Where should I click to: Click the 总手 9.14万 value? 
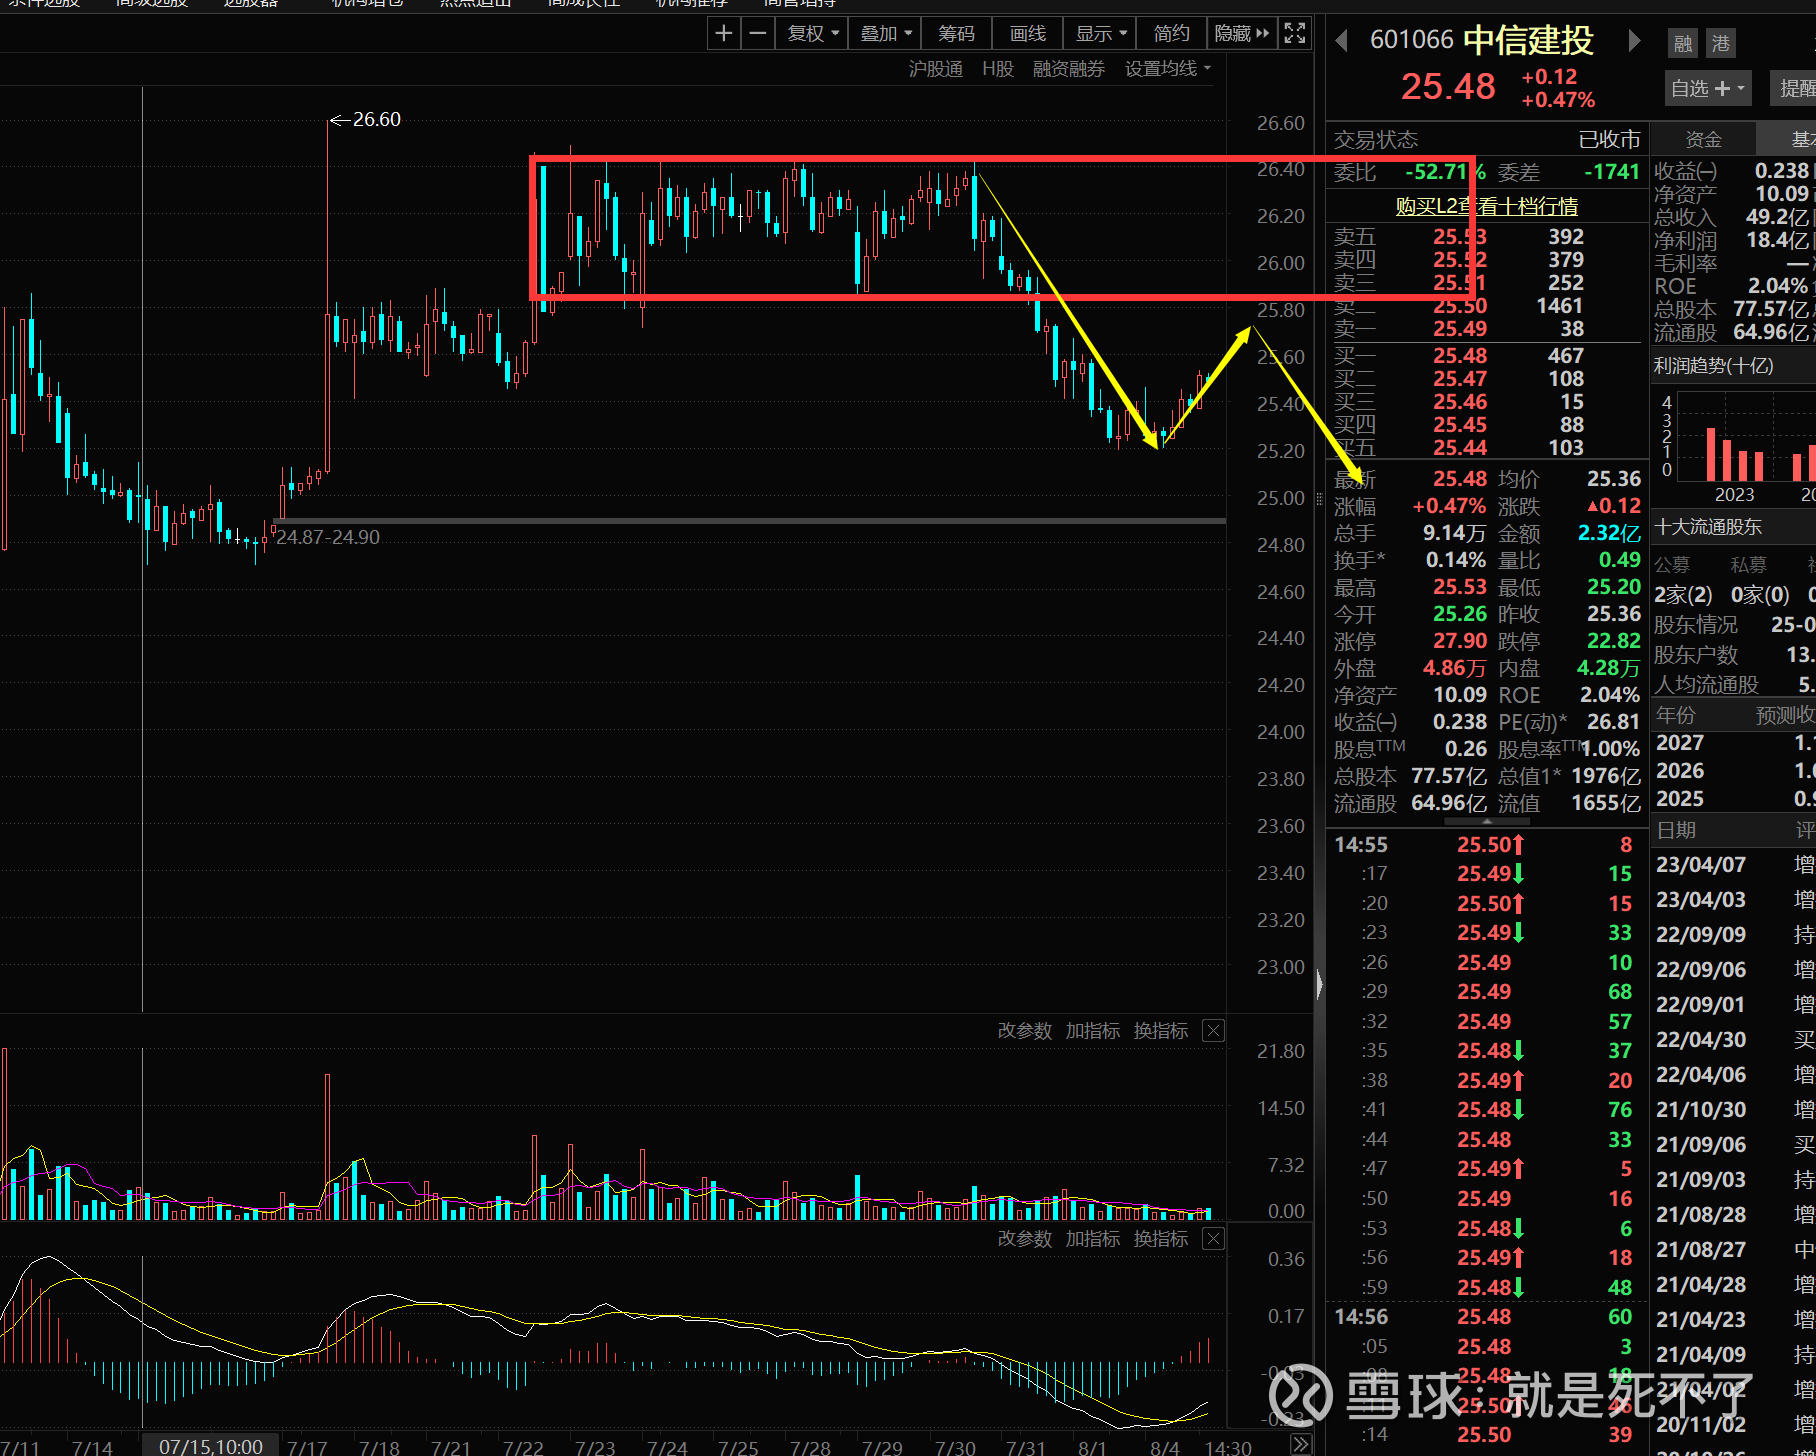(x=1453, y=533)
